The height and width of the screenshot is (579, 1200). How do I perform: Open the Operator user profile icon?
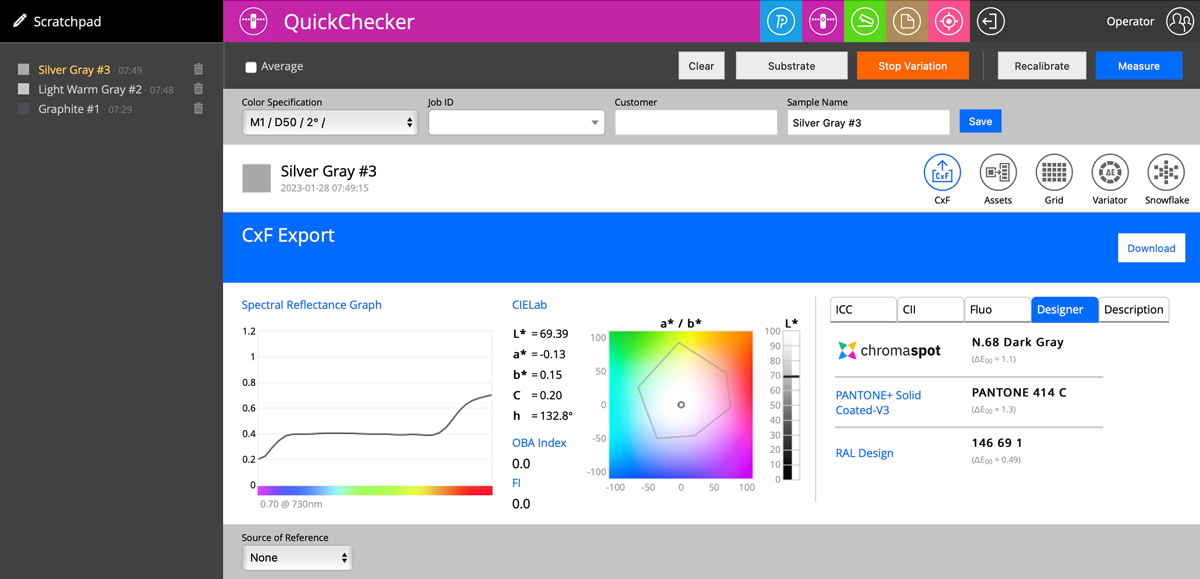point(1180,21)
